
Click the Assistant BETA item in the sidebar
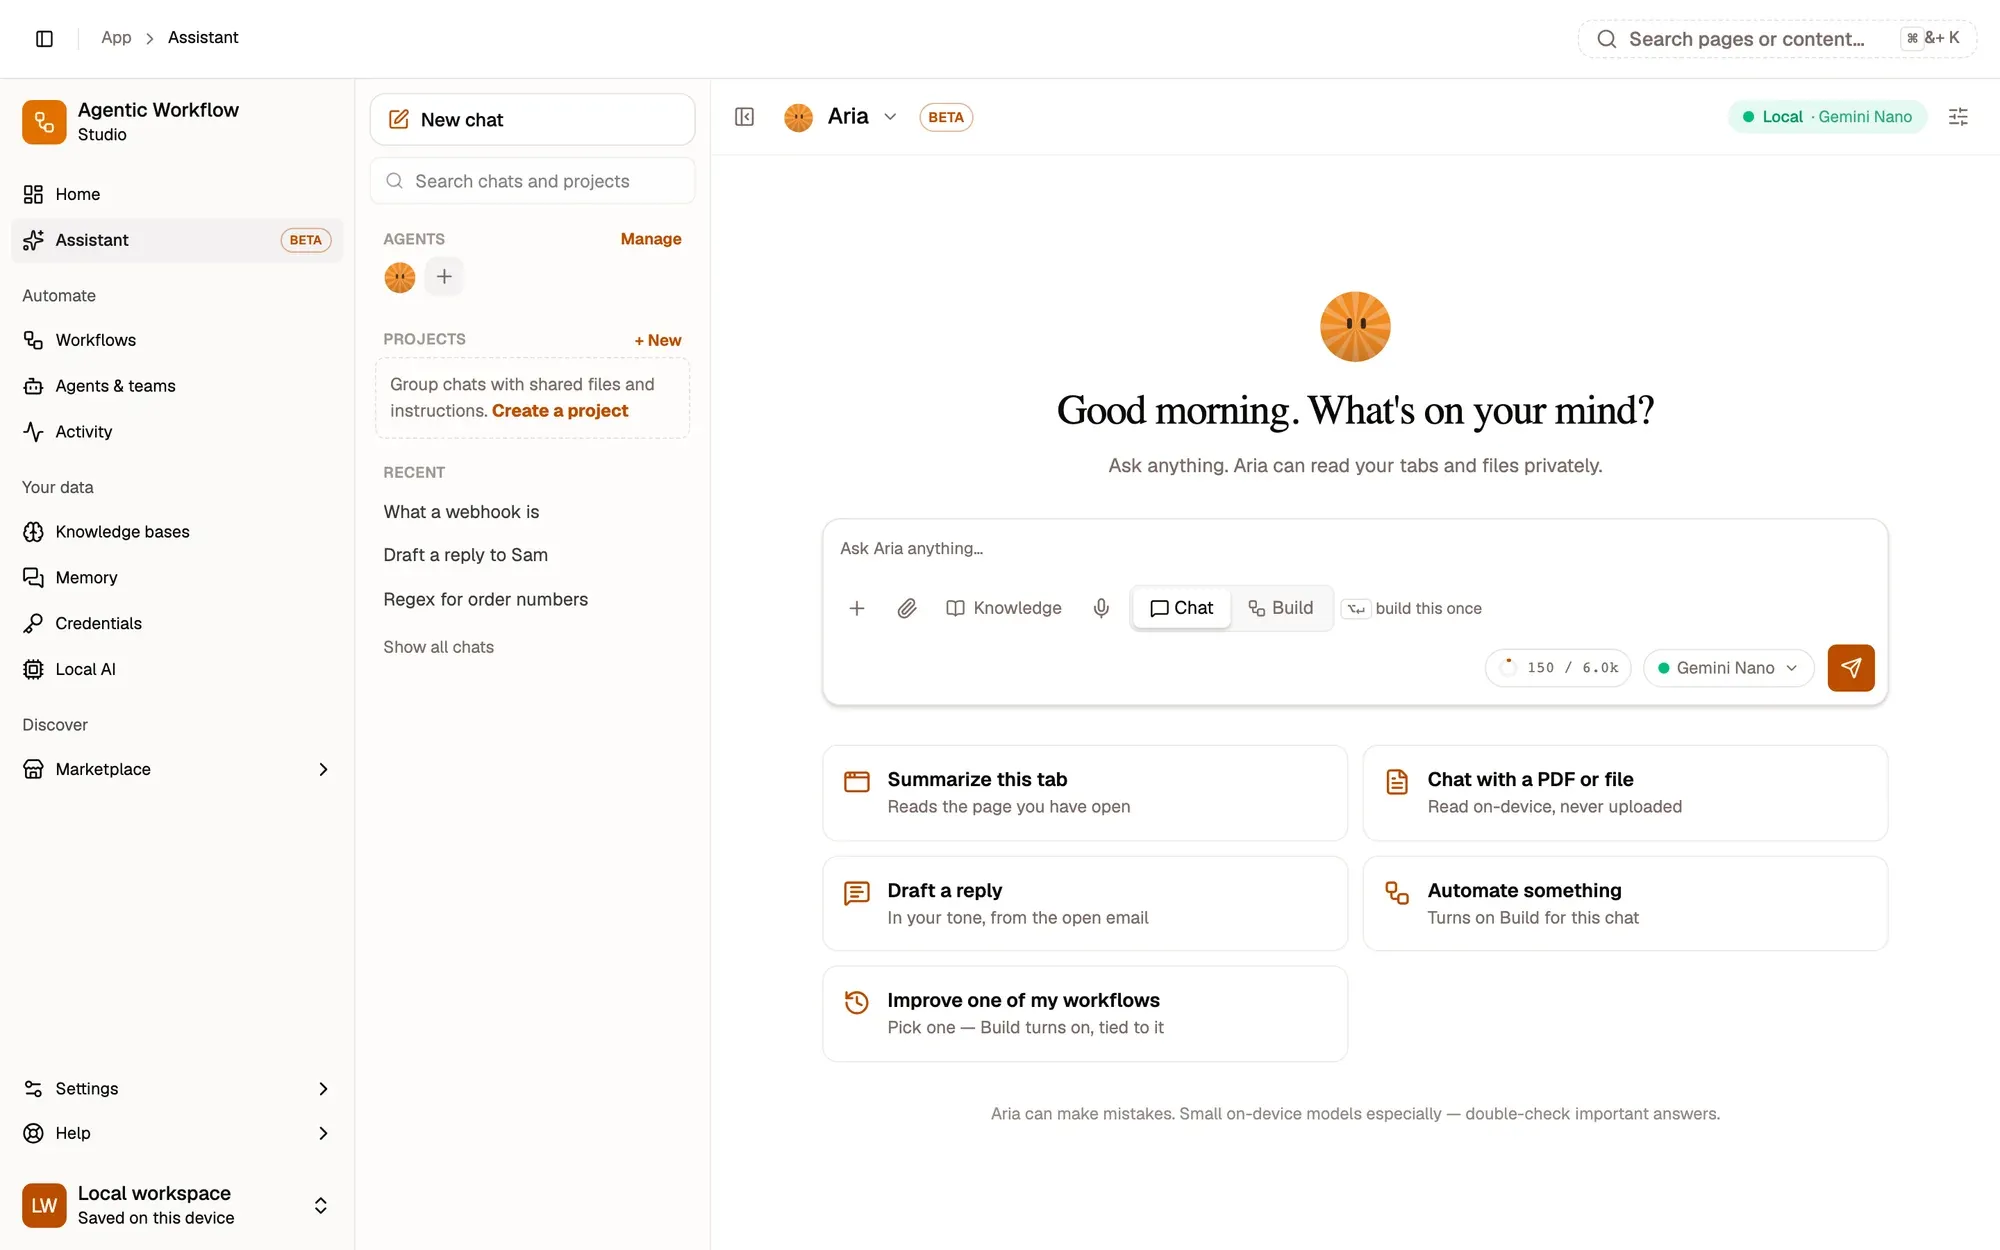[177, 241]
